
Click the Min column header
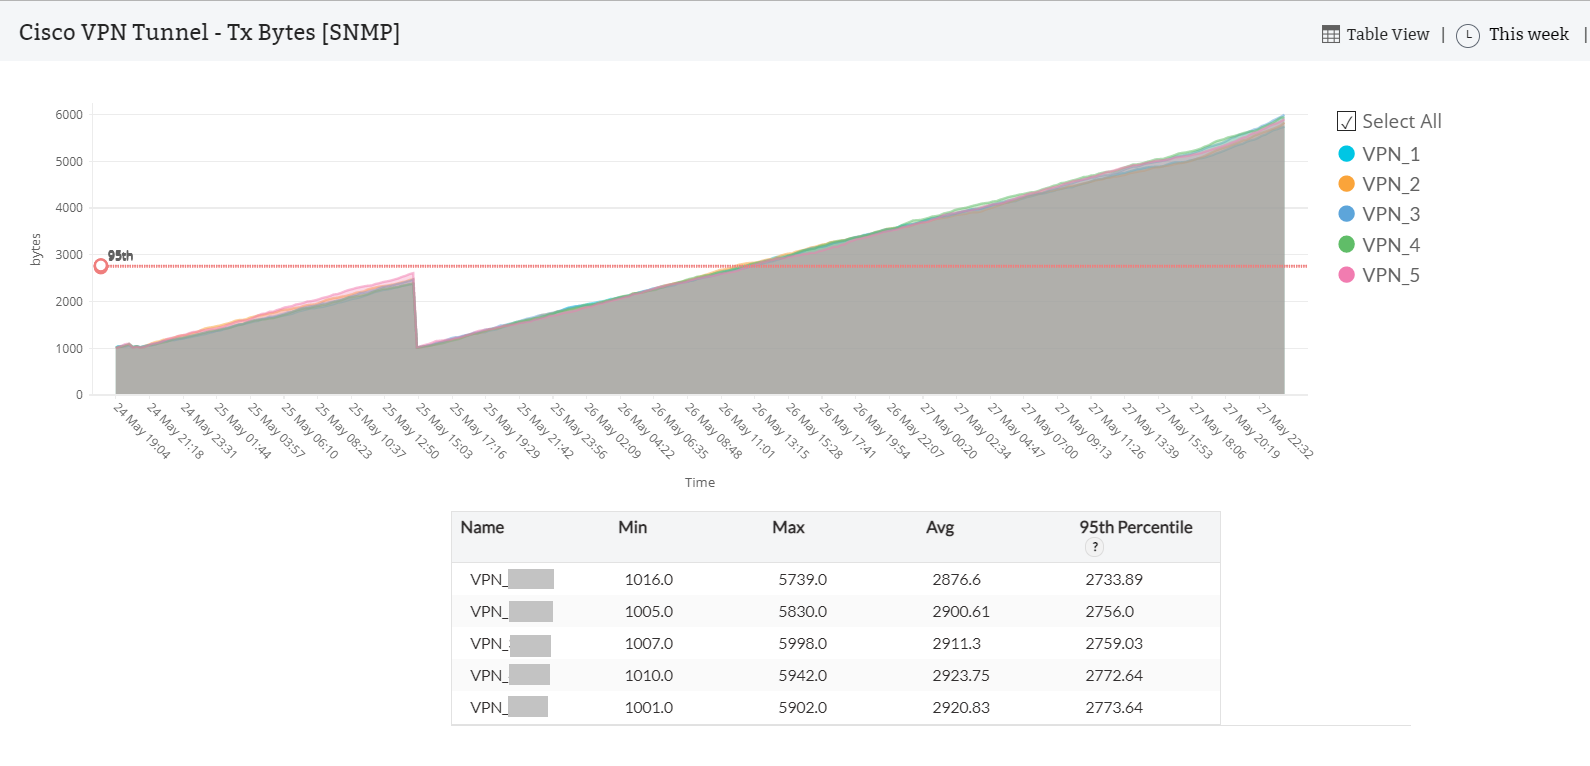tap(632, 528)
